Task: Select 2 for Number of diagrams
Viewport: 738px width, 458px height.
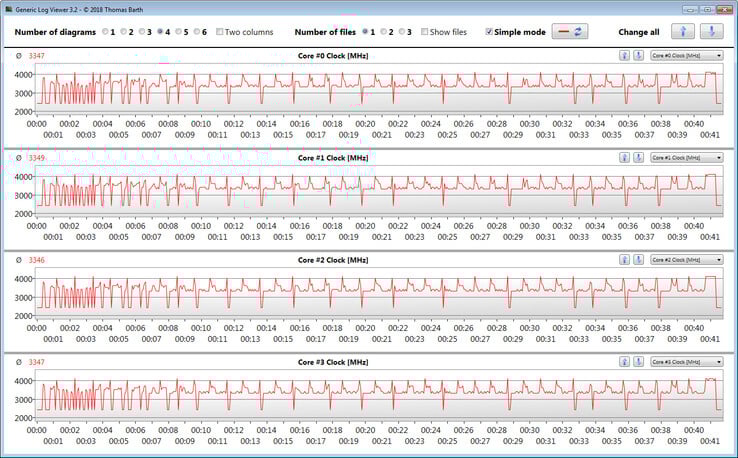Action: click(x=124, y=32)
